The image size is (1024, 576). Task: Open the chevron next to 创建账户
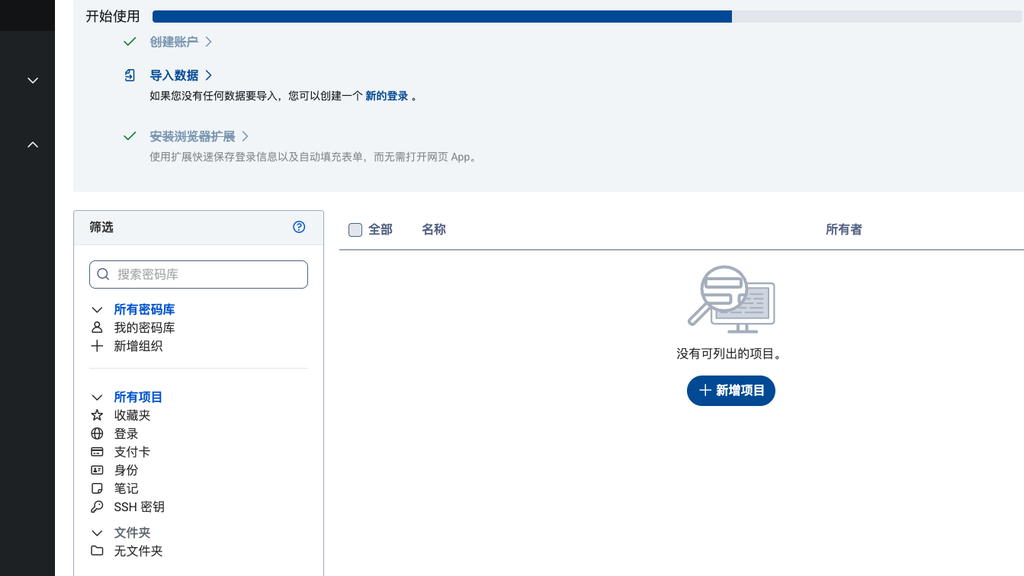click(x=208, y=42)
